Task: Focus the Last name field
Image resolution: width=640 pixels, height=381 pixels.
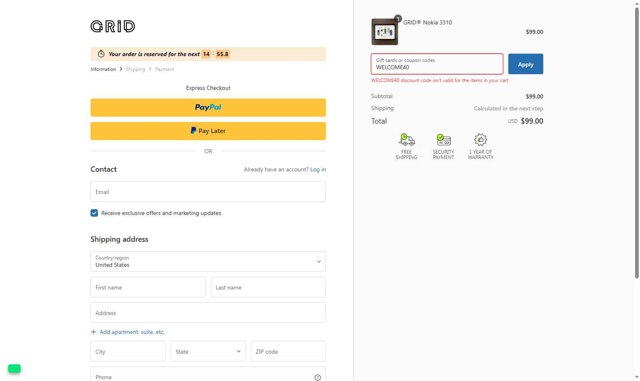Action: pyautogui.click(x=268, y=287)
